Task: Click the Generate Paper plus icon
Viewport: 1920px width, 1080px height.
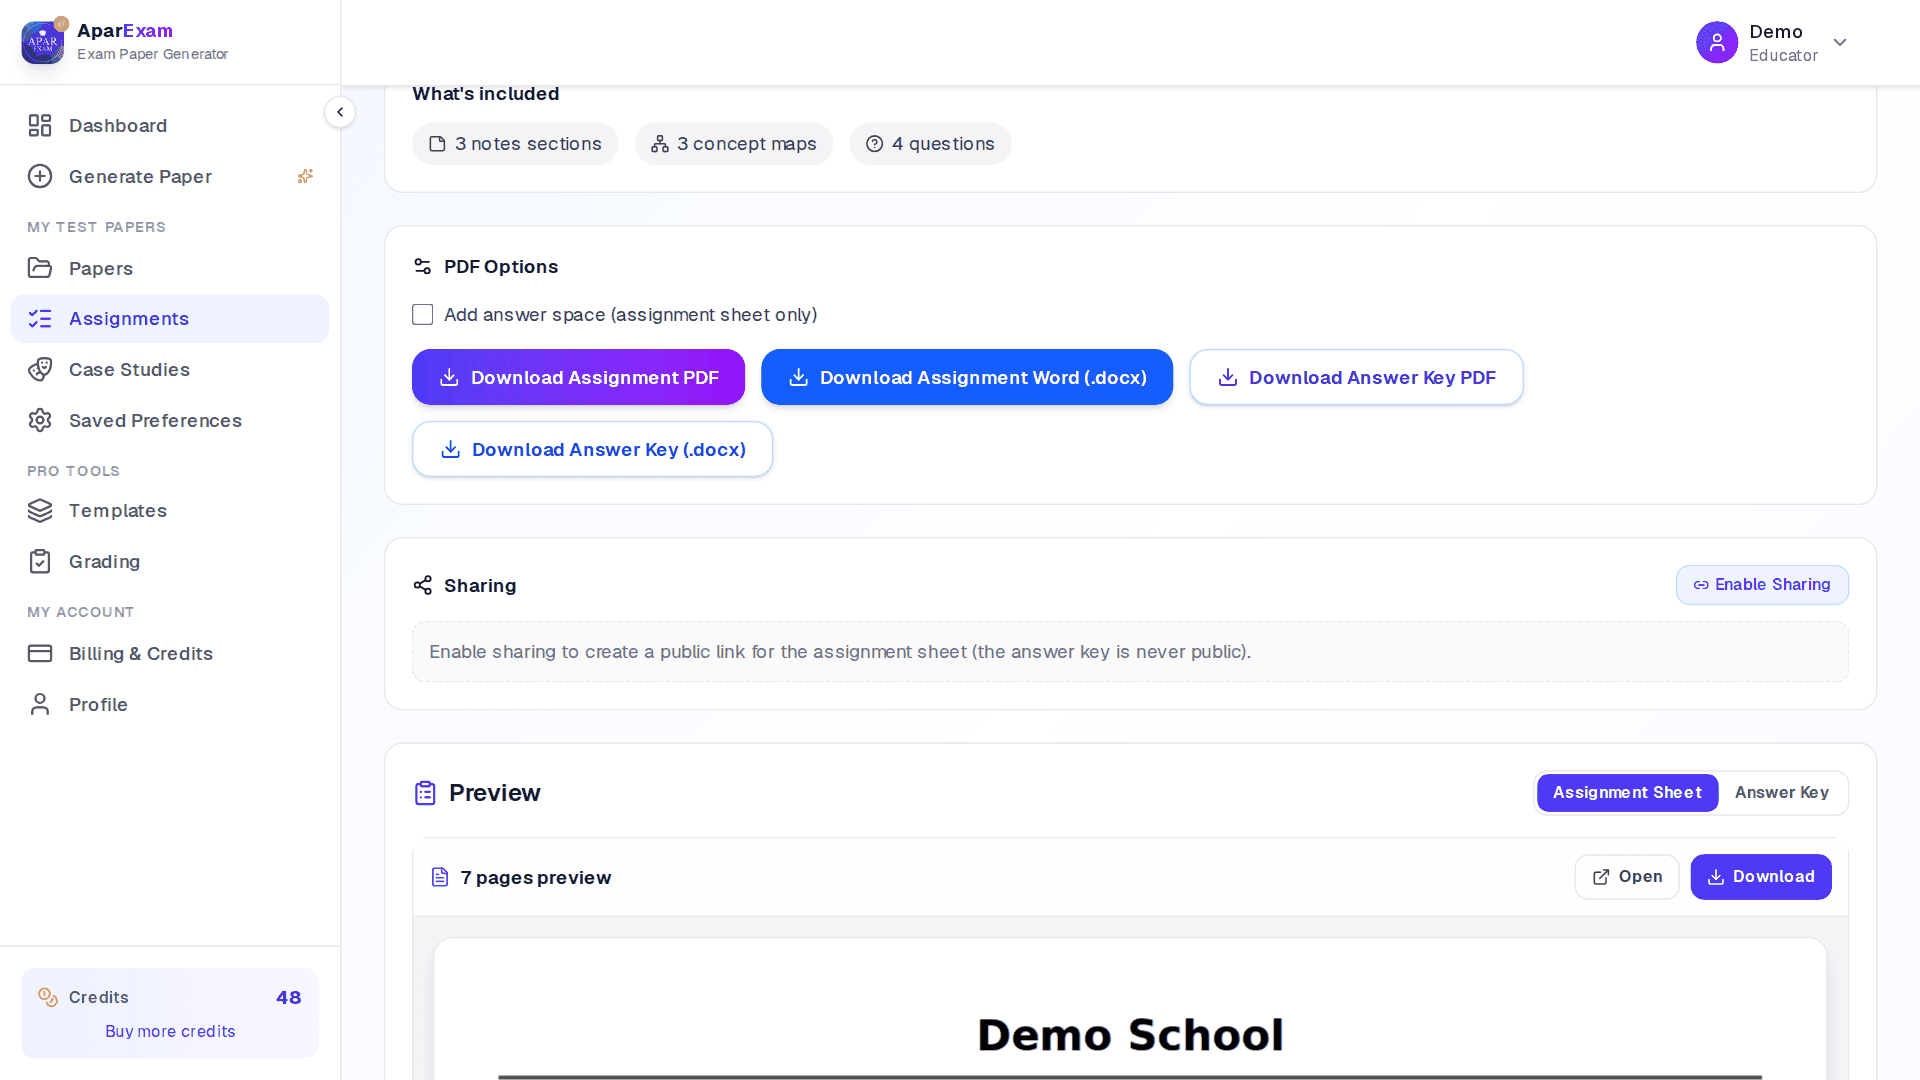Action: coord(40,177)
